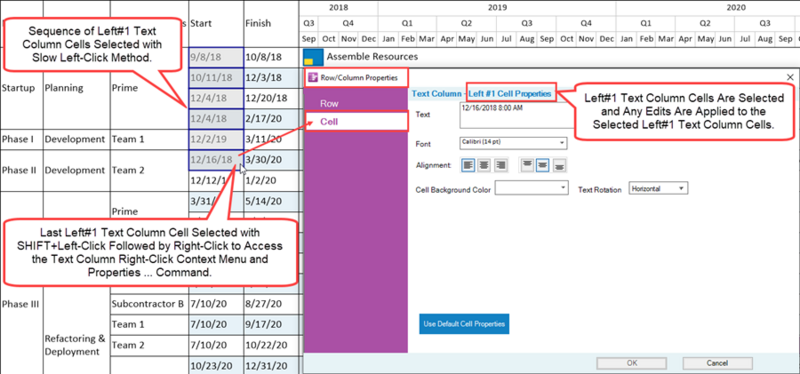Click the 2018 year header
The image size is (800, 374).
coord(339,8)
